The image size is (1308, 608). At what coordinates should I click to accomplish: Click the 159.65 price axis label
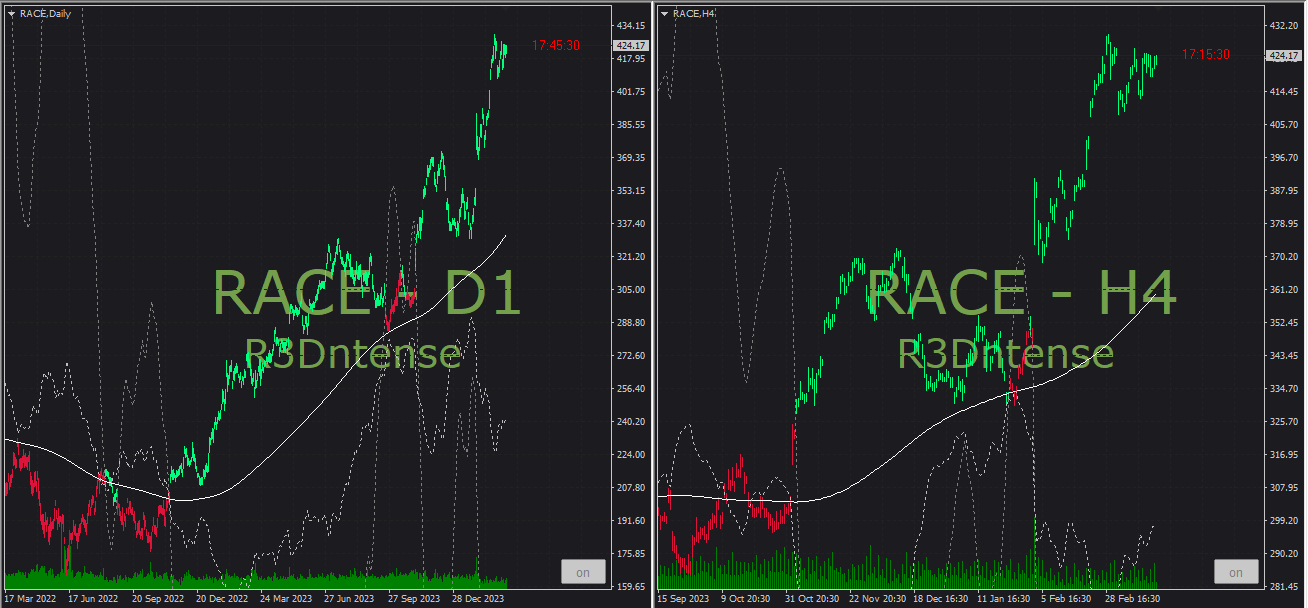point(630,586)
